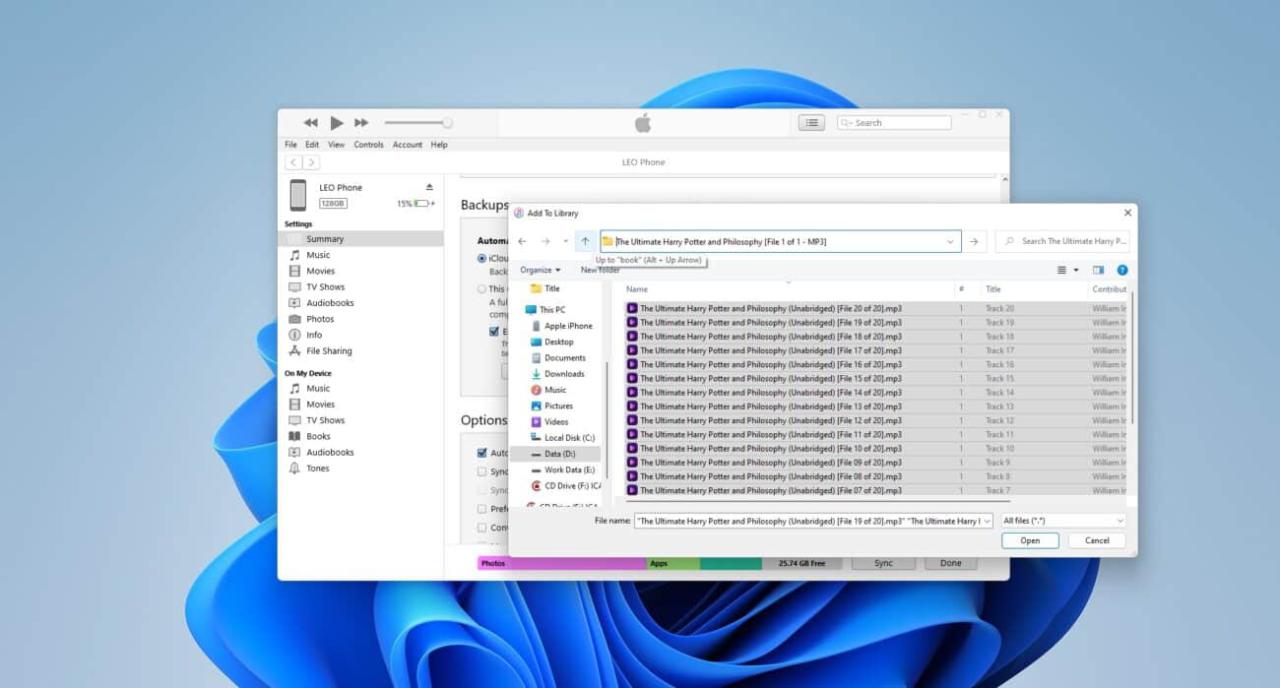The image size is (1280, 688).
Task: Open Movies under Settings in iTunes sidebar
Action: [x=320, y=271]
